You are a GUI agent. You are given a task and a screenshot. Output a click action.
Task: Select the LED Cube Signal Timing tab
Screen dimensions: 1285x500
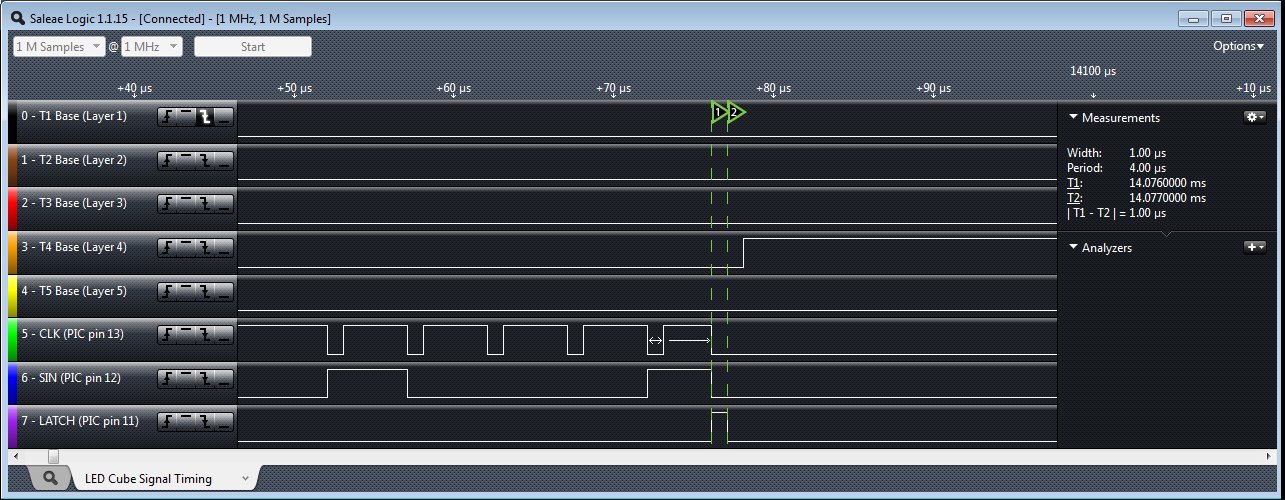(x=148, y=479)
